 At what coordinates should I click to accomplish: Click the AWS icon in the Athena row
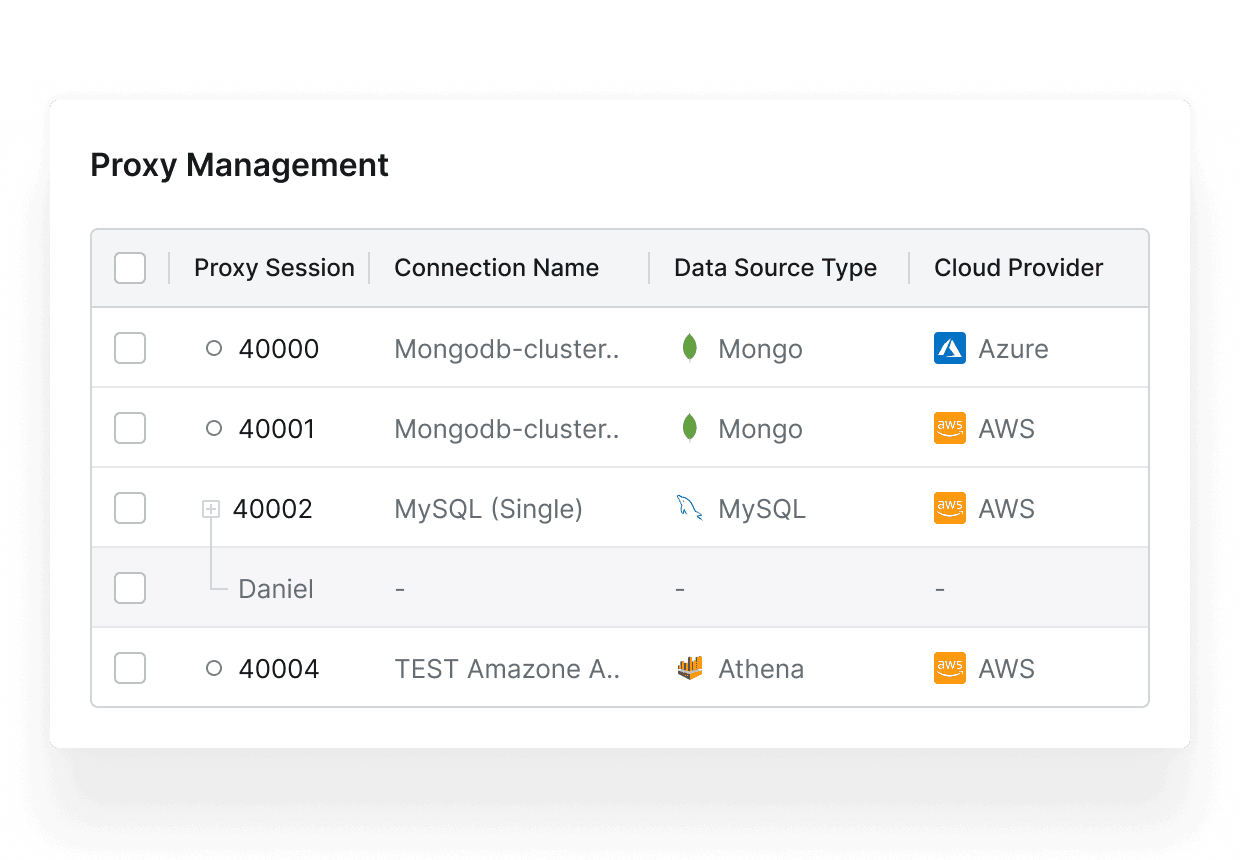(949, 668)
